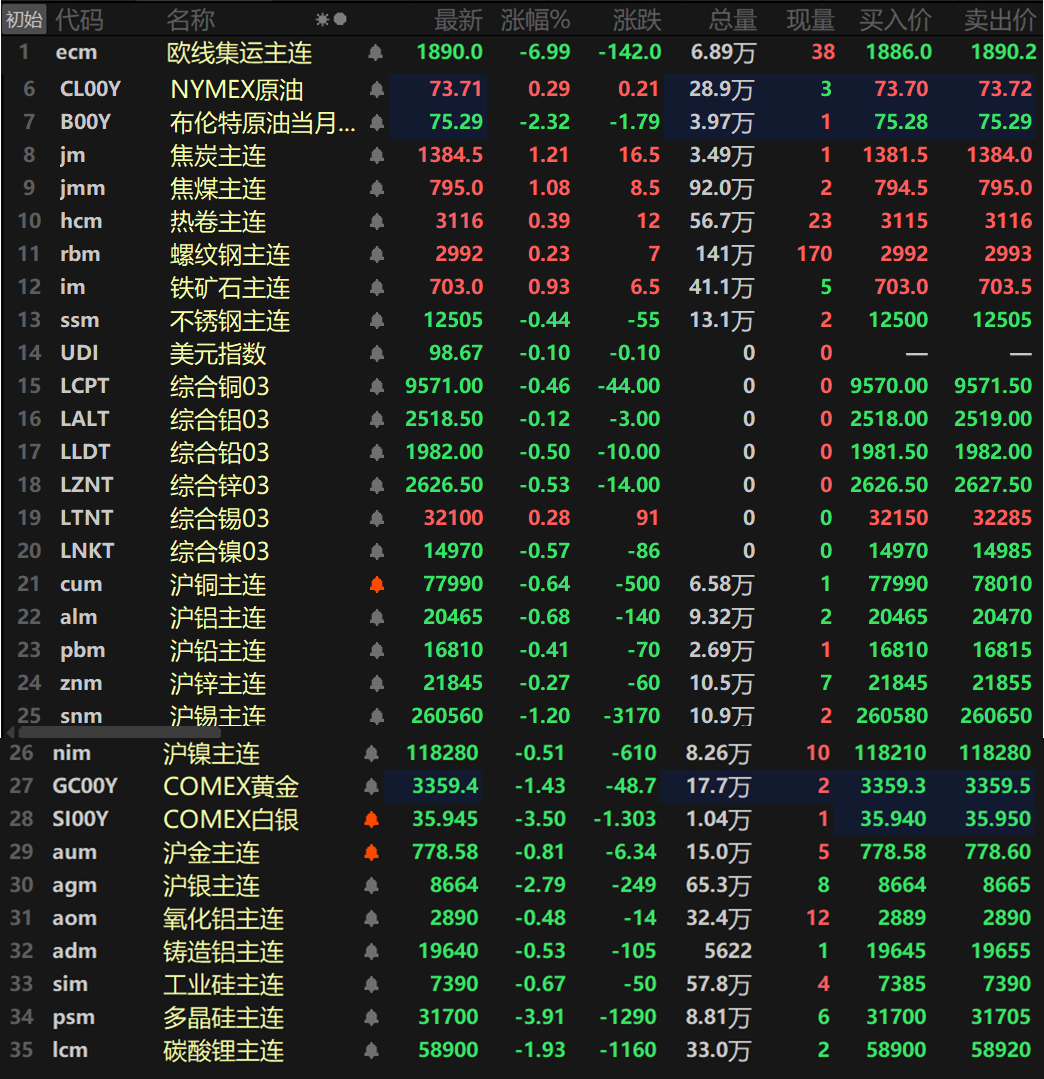The width and height of the screenshot is (1044, 1079).
Task: Open the 铁矿石主连 contract name
Action: pos(229,287)
